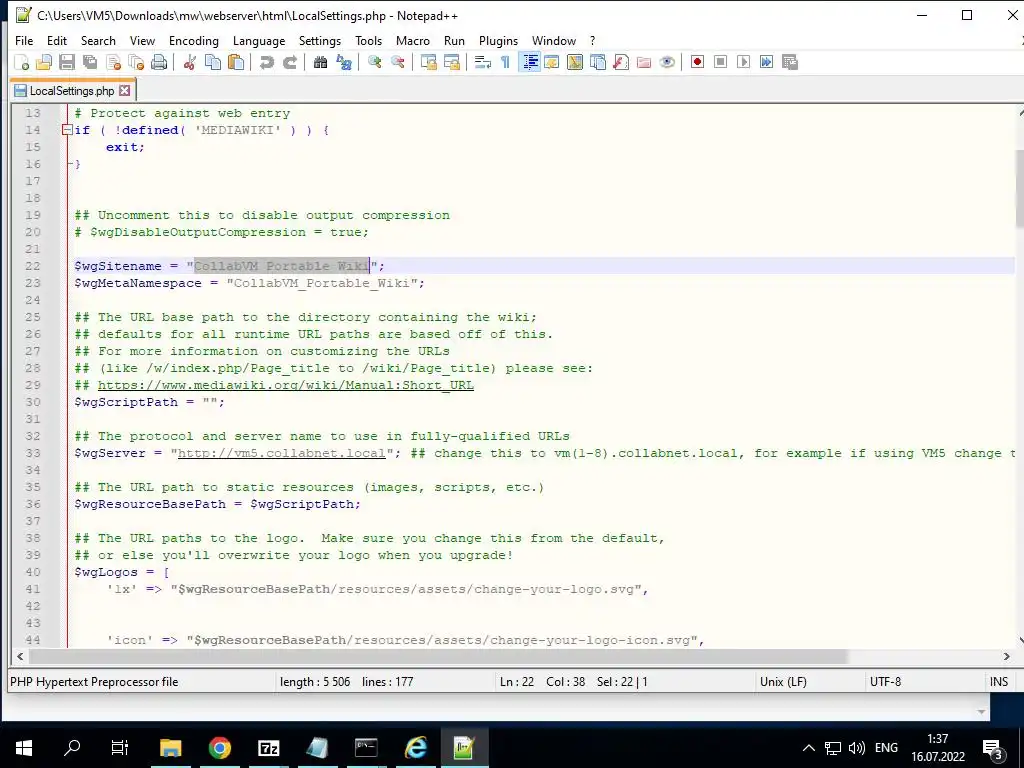1024x768 pixels.
Task: Open the Plugins menu
Action: pyautogui.click(x=498, y=40)
